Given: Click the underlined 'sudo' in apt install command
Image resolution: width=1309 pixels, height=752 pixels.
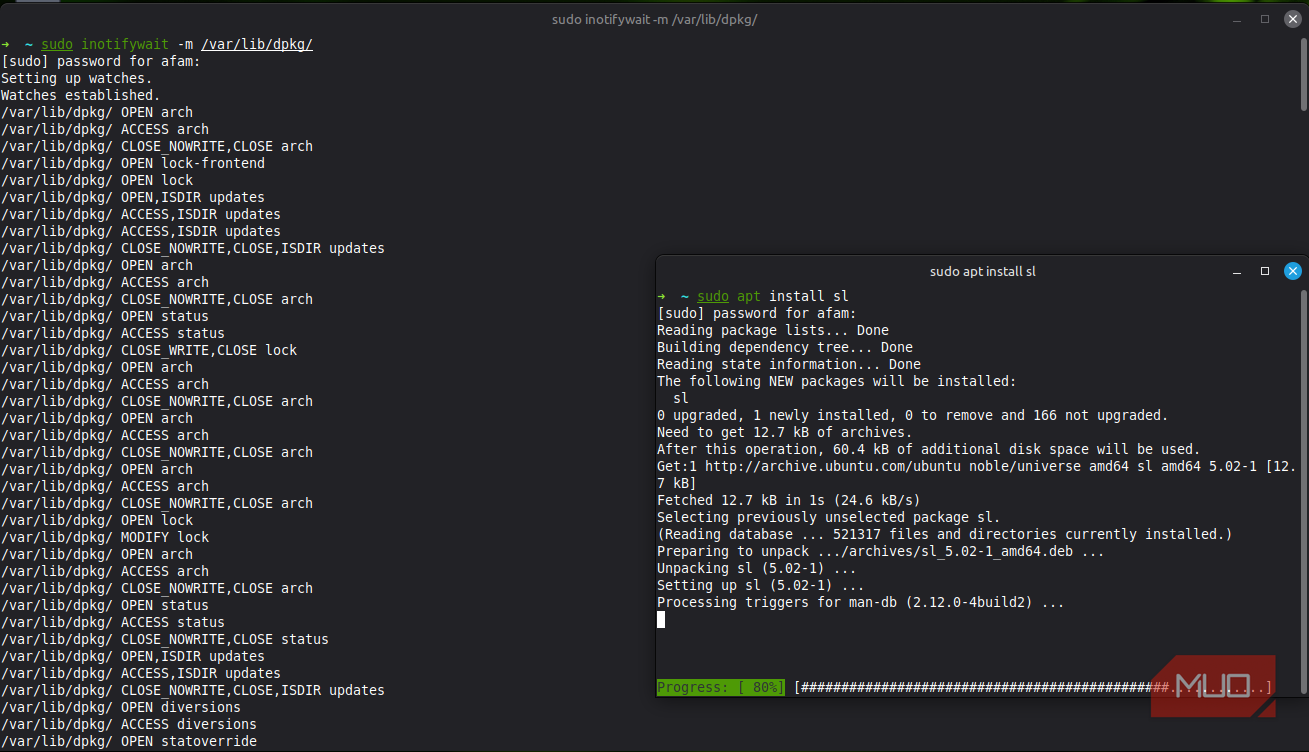Looking at the screenshot, I should tap(713, 297).
